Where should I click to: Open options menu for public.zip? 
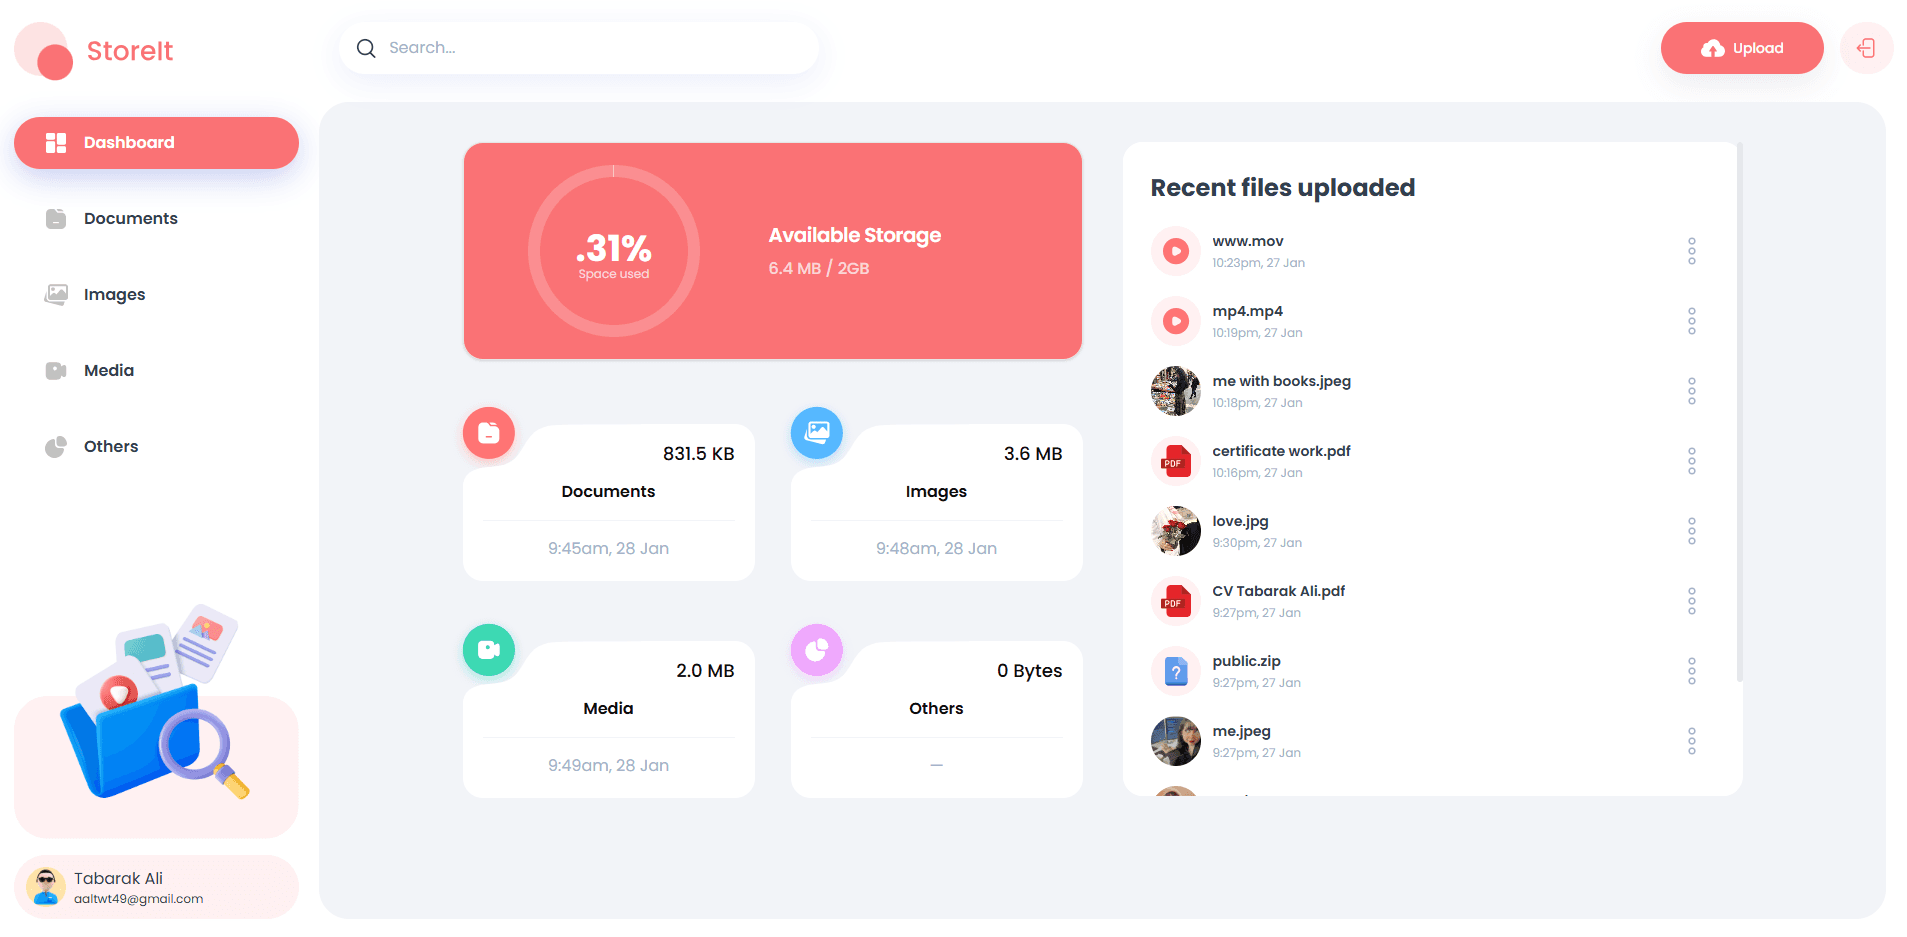click(1692, 671)
